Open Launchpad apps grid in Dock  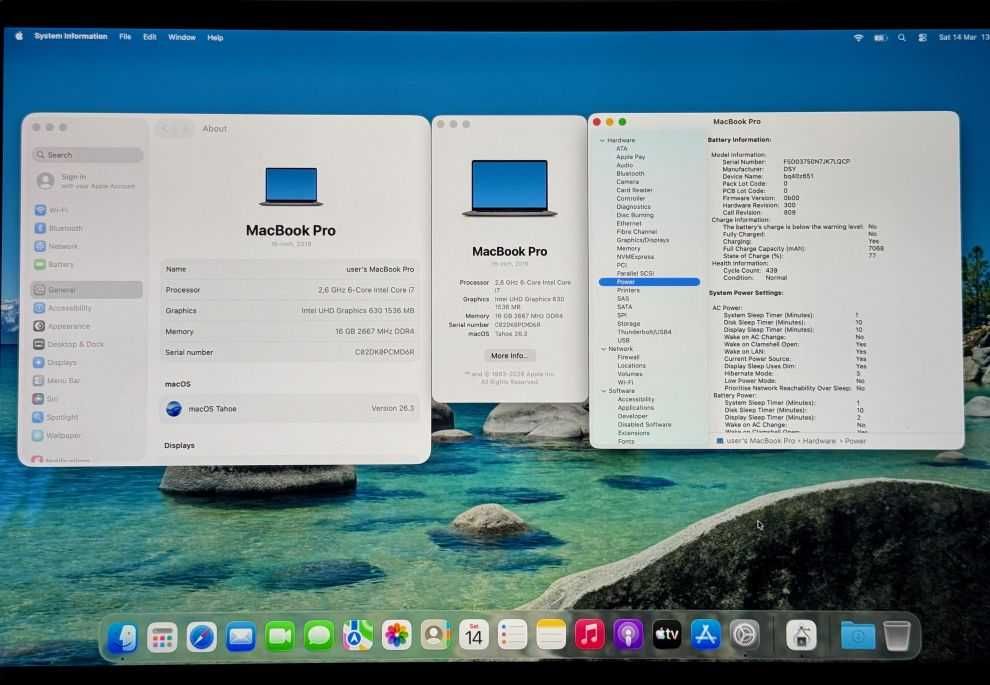[162, 636]
